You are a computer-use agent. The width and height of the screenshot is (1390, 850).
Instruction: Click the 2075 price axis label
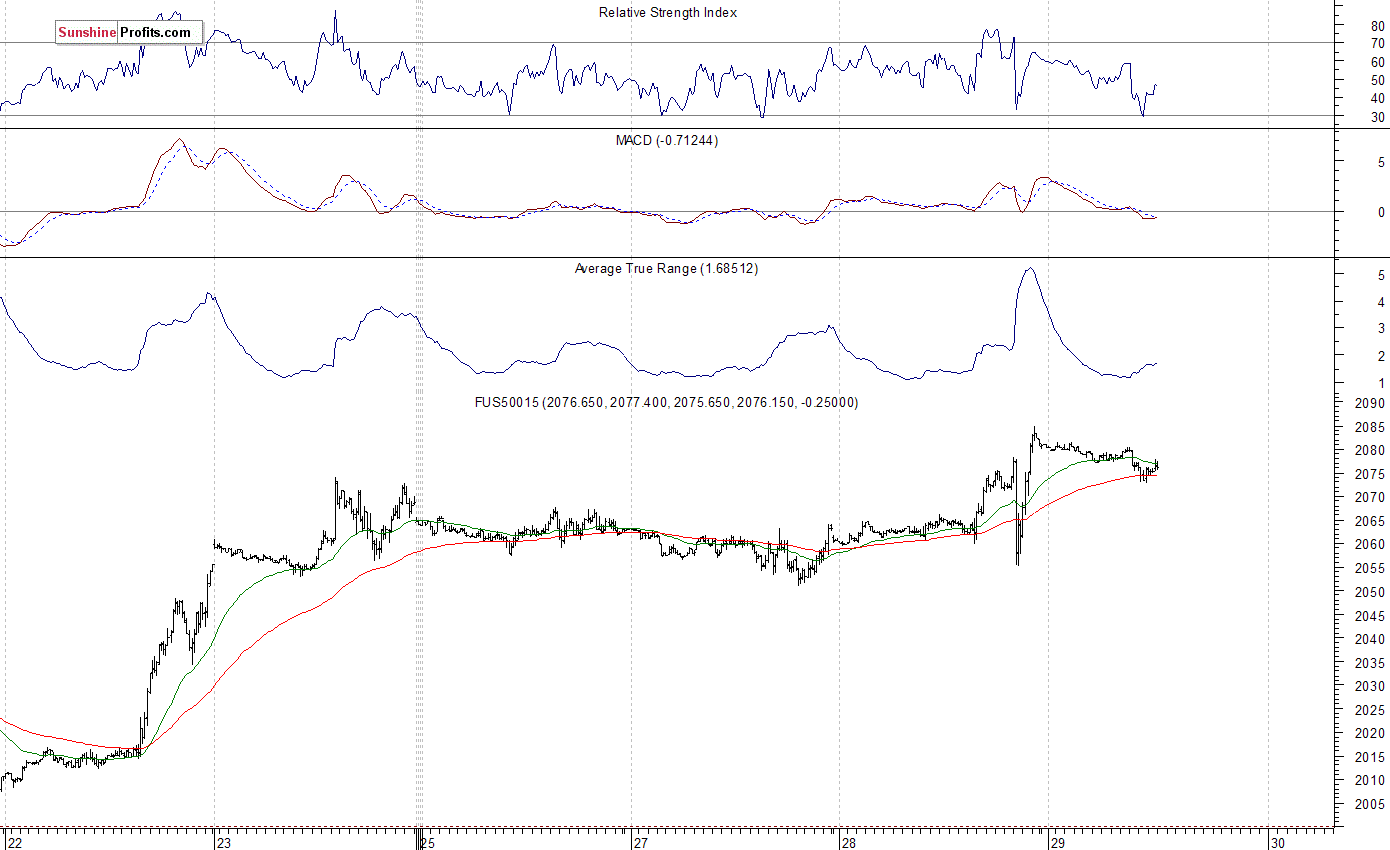[x=1370, y=474]
